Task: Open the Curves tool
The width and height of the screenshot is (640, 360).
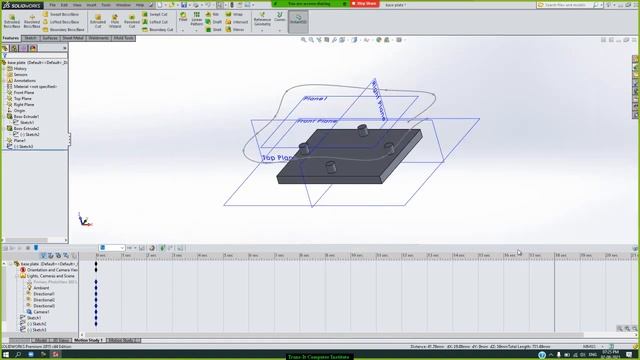Action: click(x=280, y=16)
